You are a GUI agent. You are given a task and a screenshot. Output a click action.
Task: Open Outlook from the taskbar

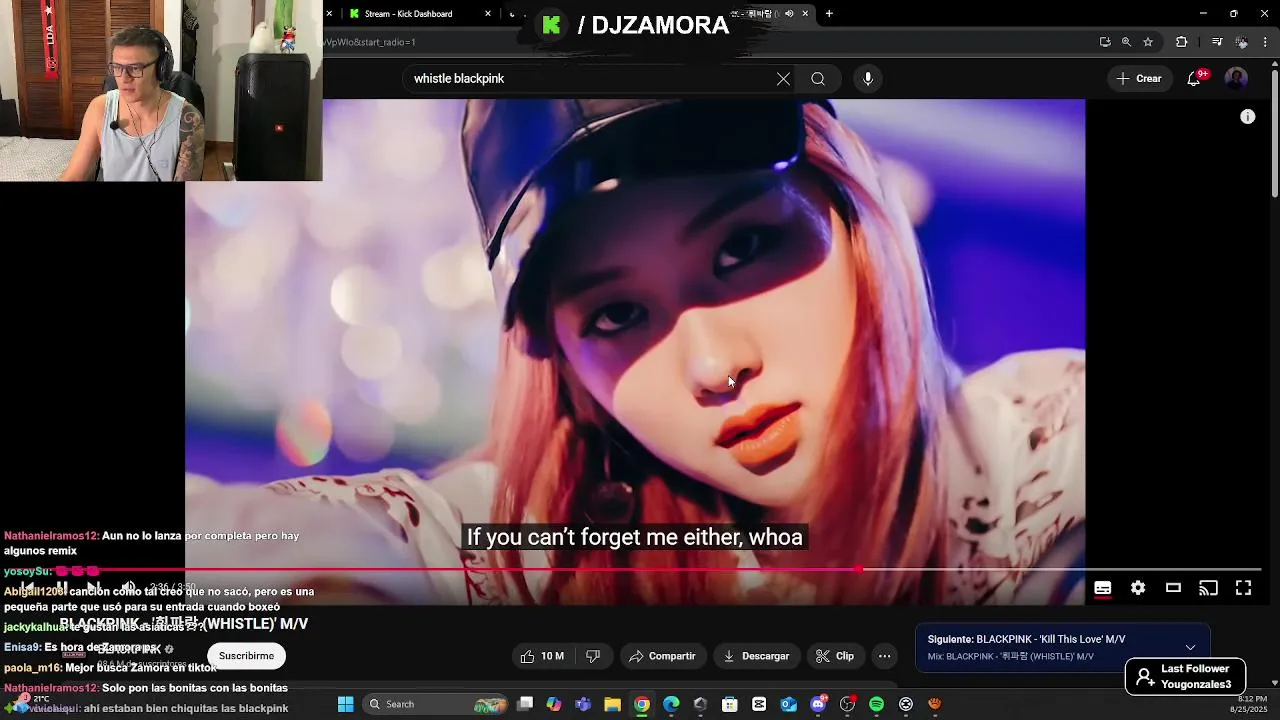click(x=789, y=704)
